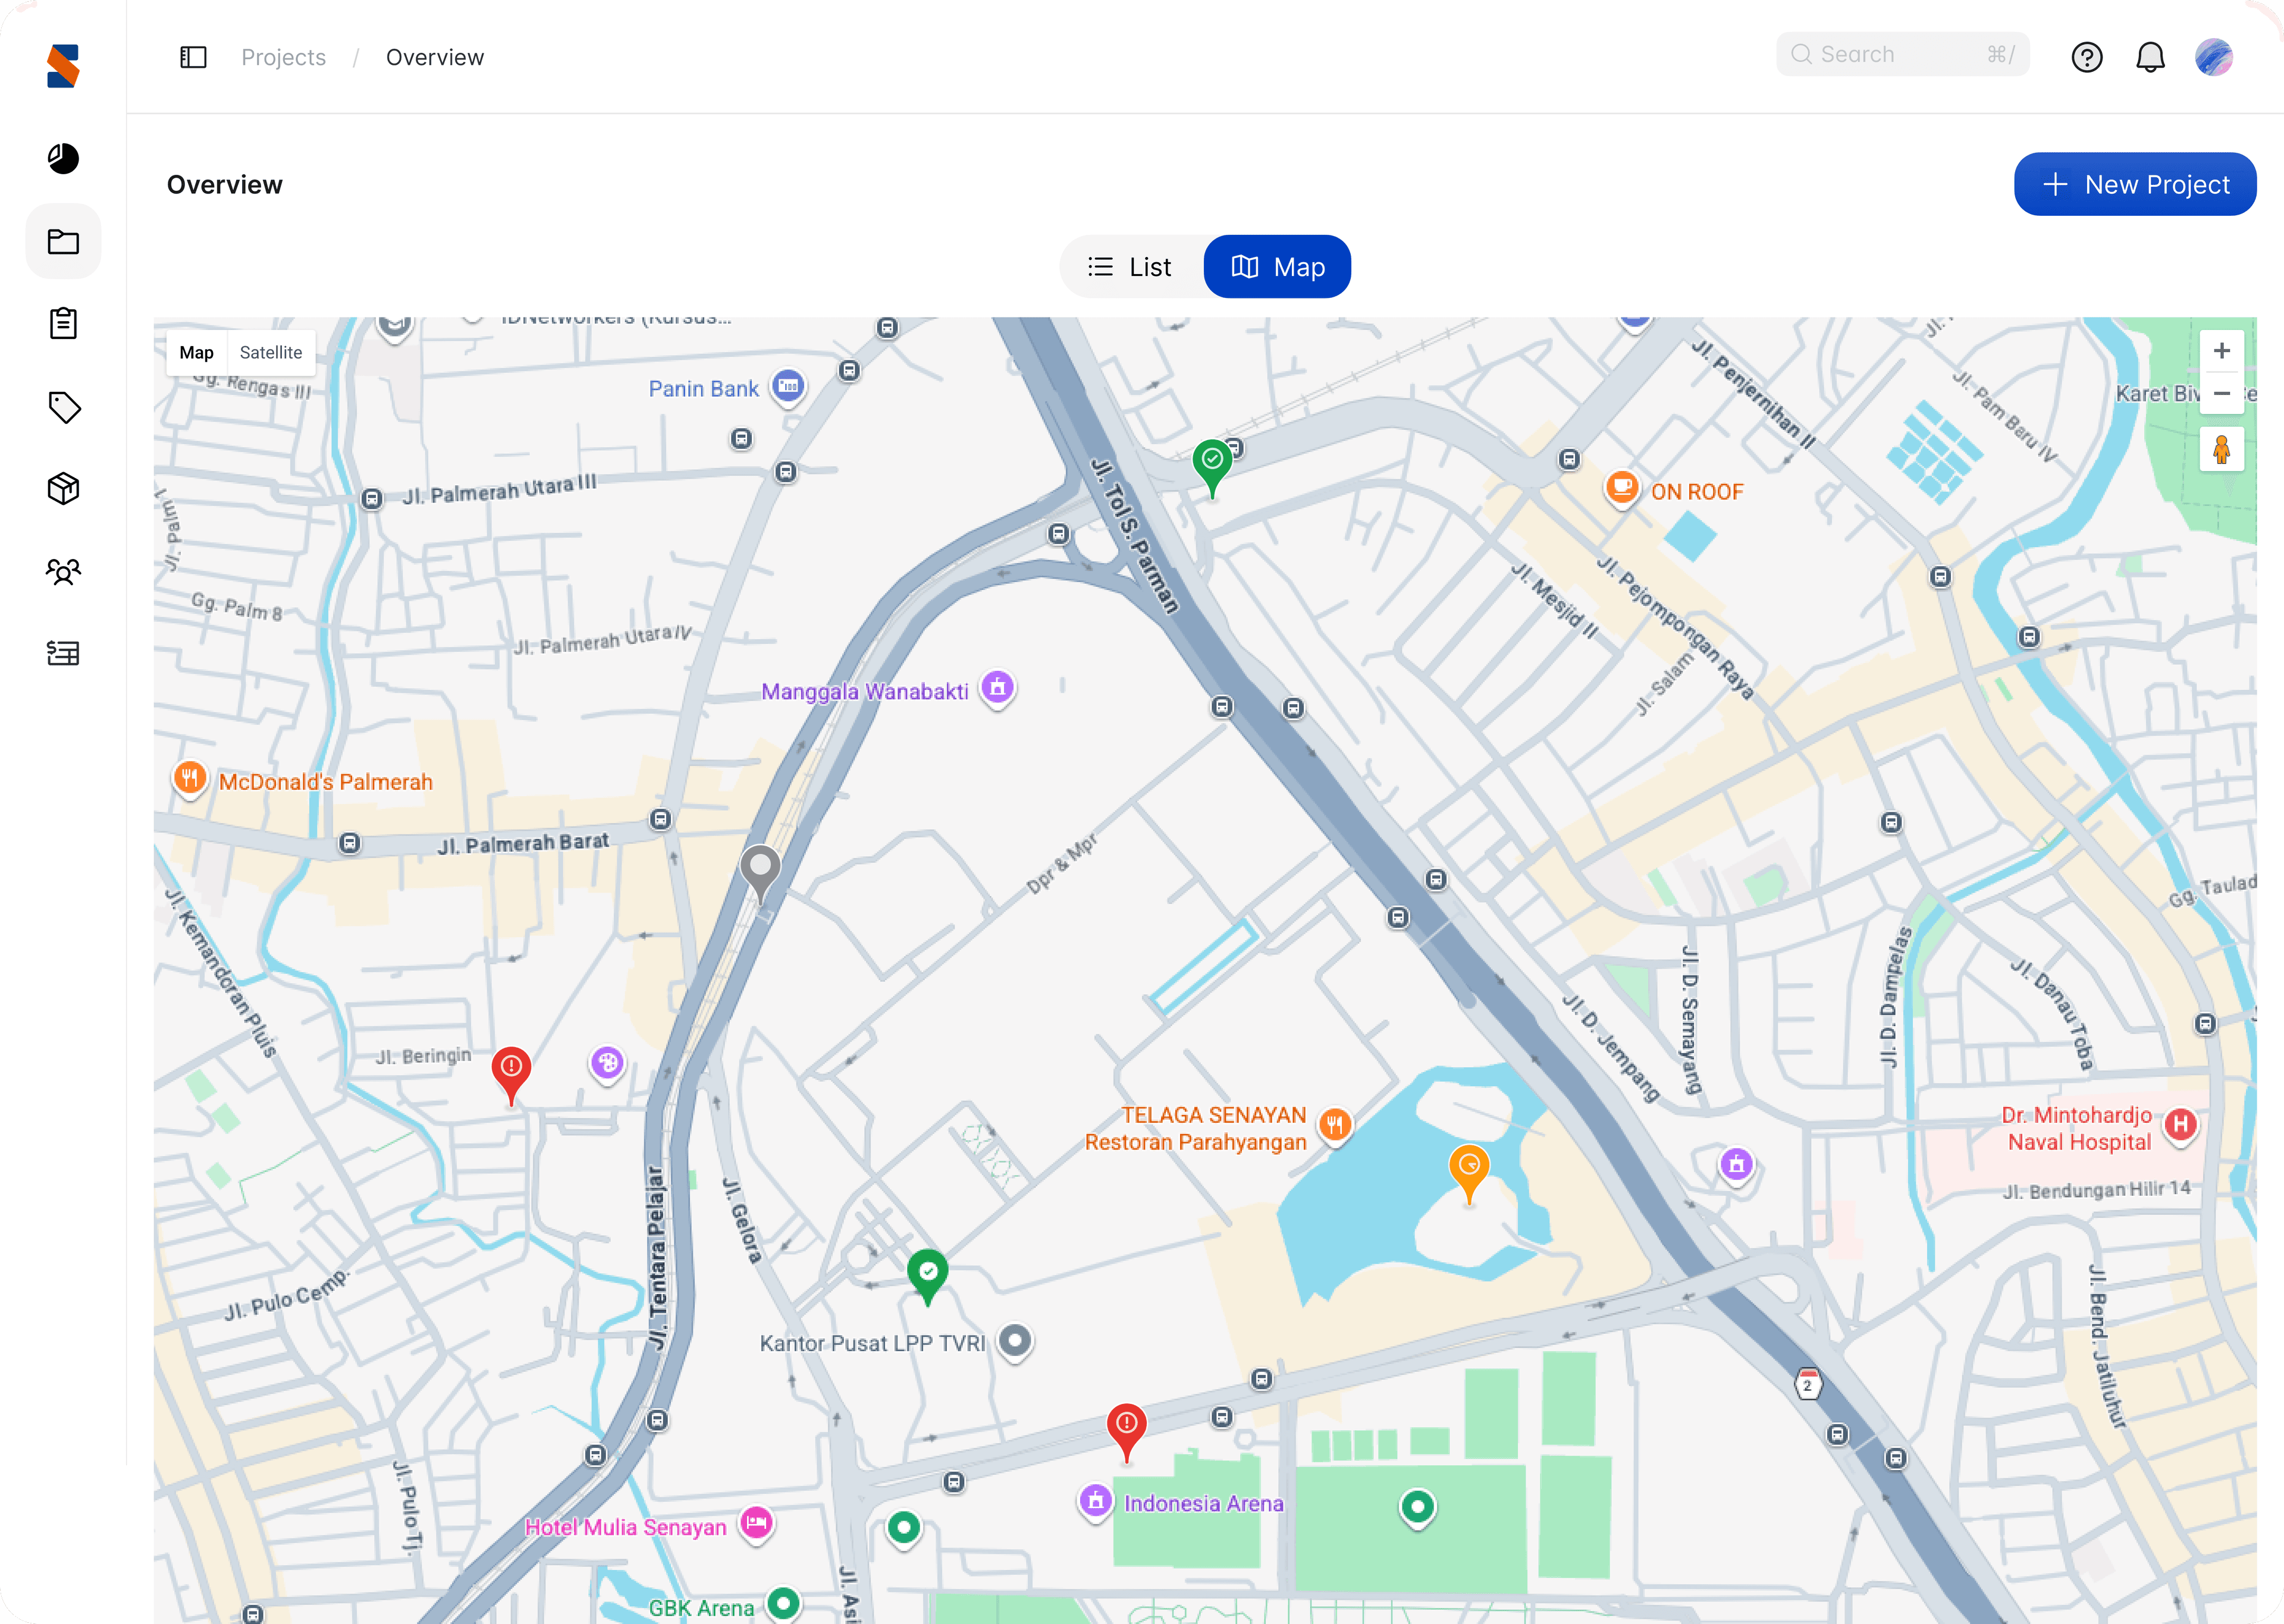
Task: Click the toll road exit 2 badge
Action: point(1807,1384)
